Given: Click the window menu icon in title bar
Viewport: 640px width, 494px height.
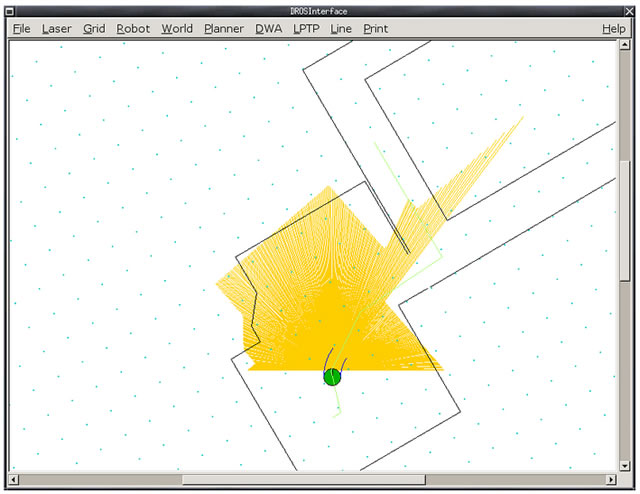Looking at the screenshot, I should [x=10, y=11].
